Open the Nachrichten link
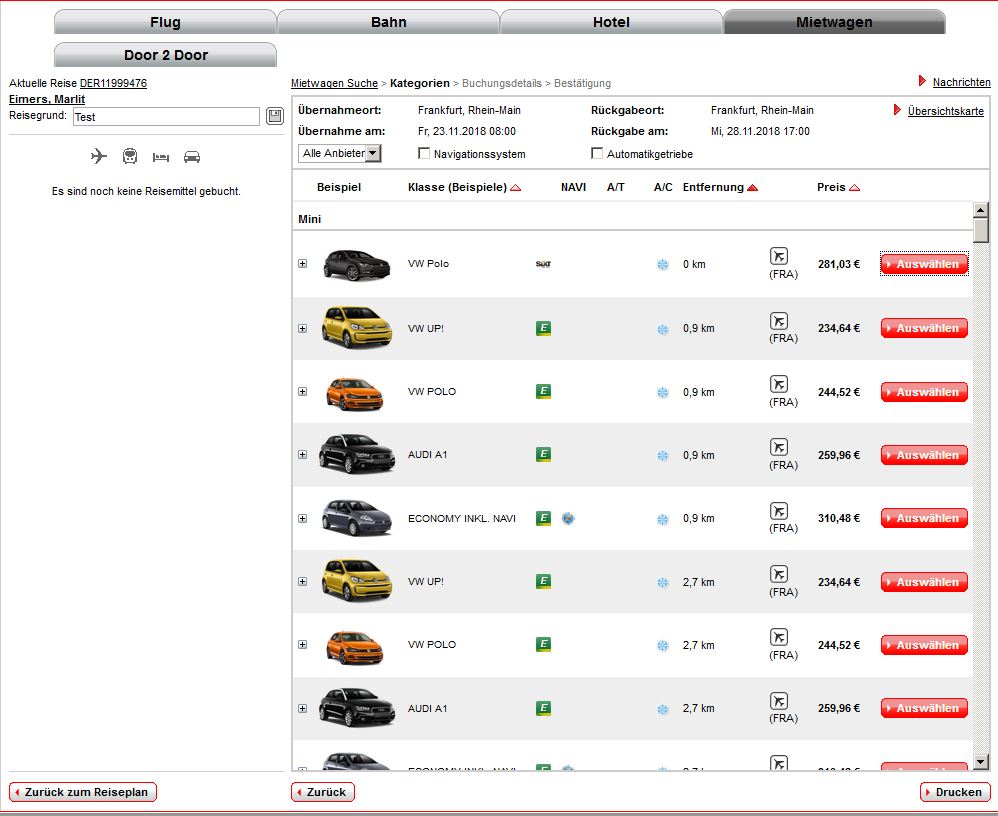The width and height of the screenshot is (998, 816). point(961,82)
